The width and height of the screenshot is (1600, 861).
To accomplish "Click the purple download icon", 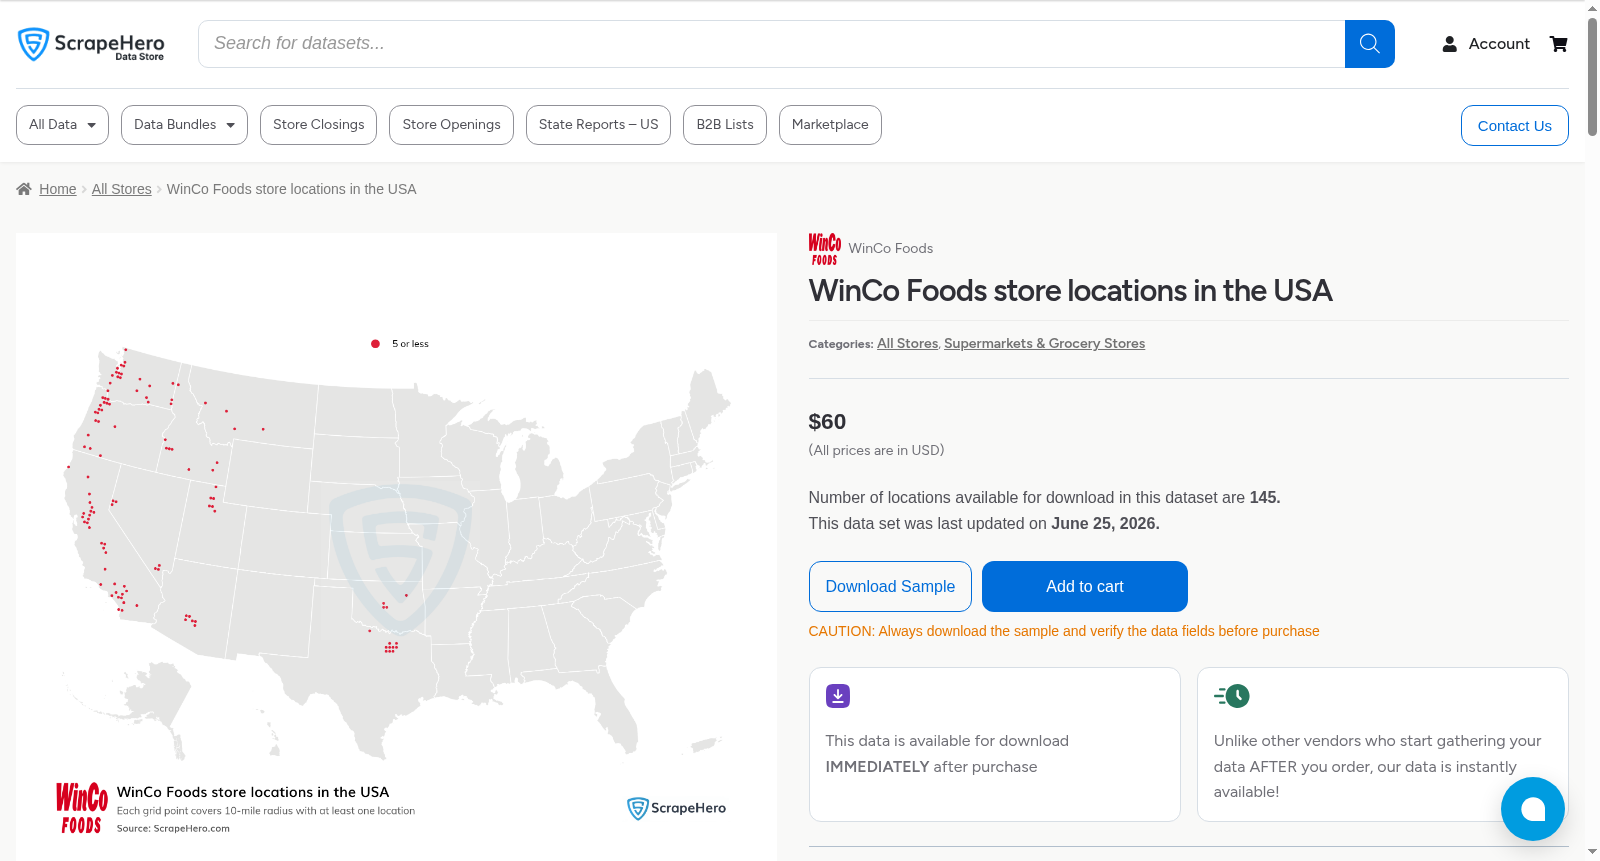I will pyautogui.click(x=838, y=696).
